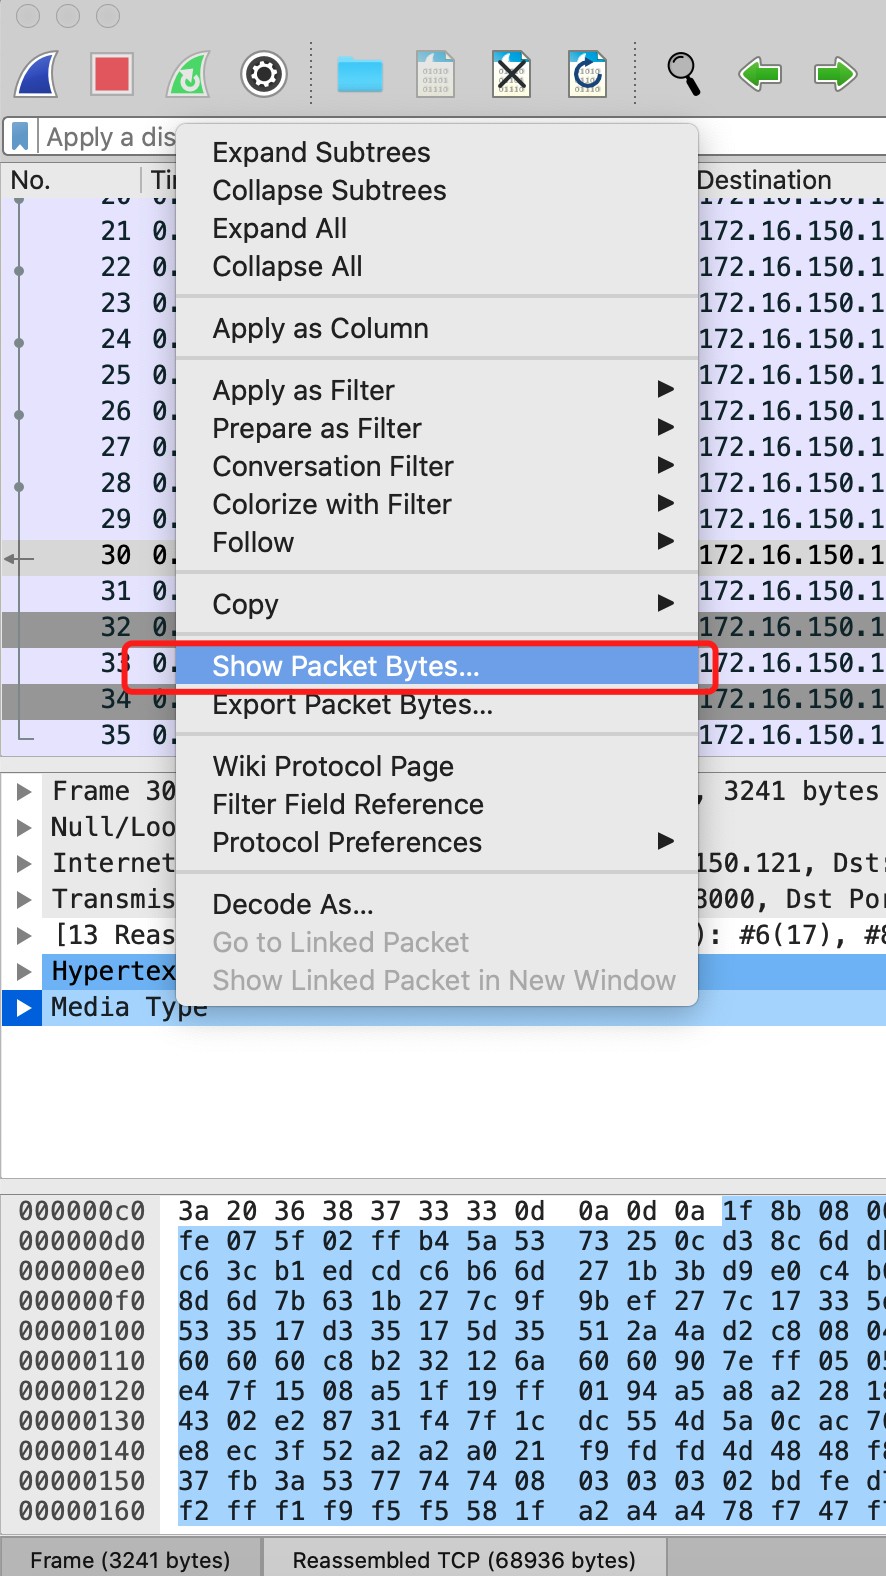The width and height of the screenshot is (886, 1576).
Task: Click the display filter bookmark icon
Action: point(20,137)
